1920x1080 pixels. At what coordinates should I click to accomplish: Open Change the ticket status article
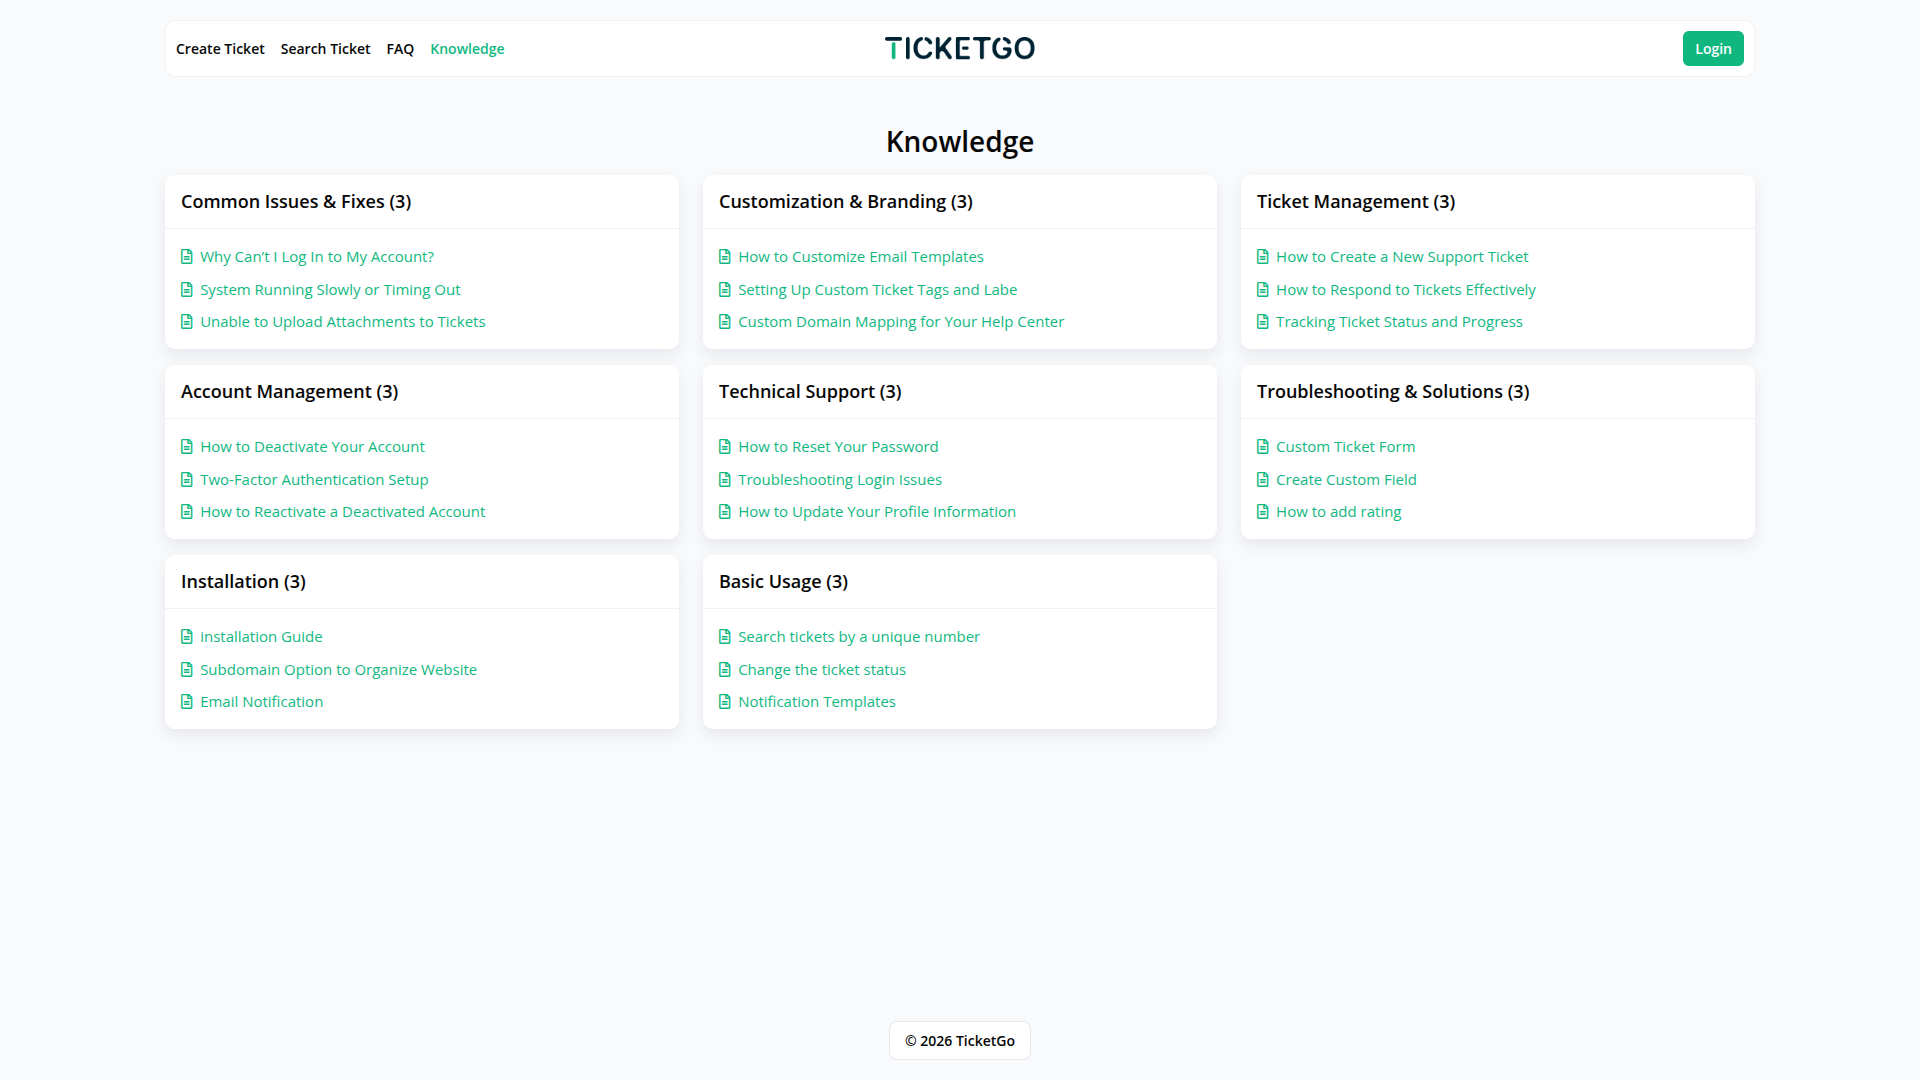[822, 670]
